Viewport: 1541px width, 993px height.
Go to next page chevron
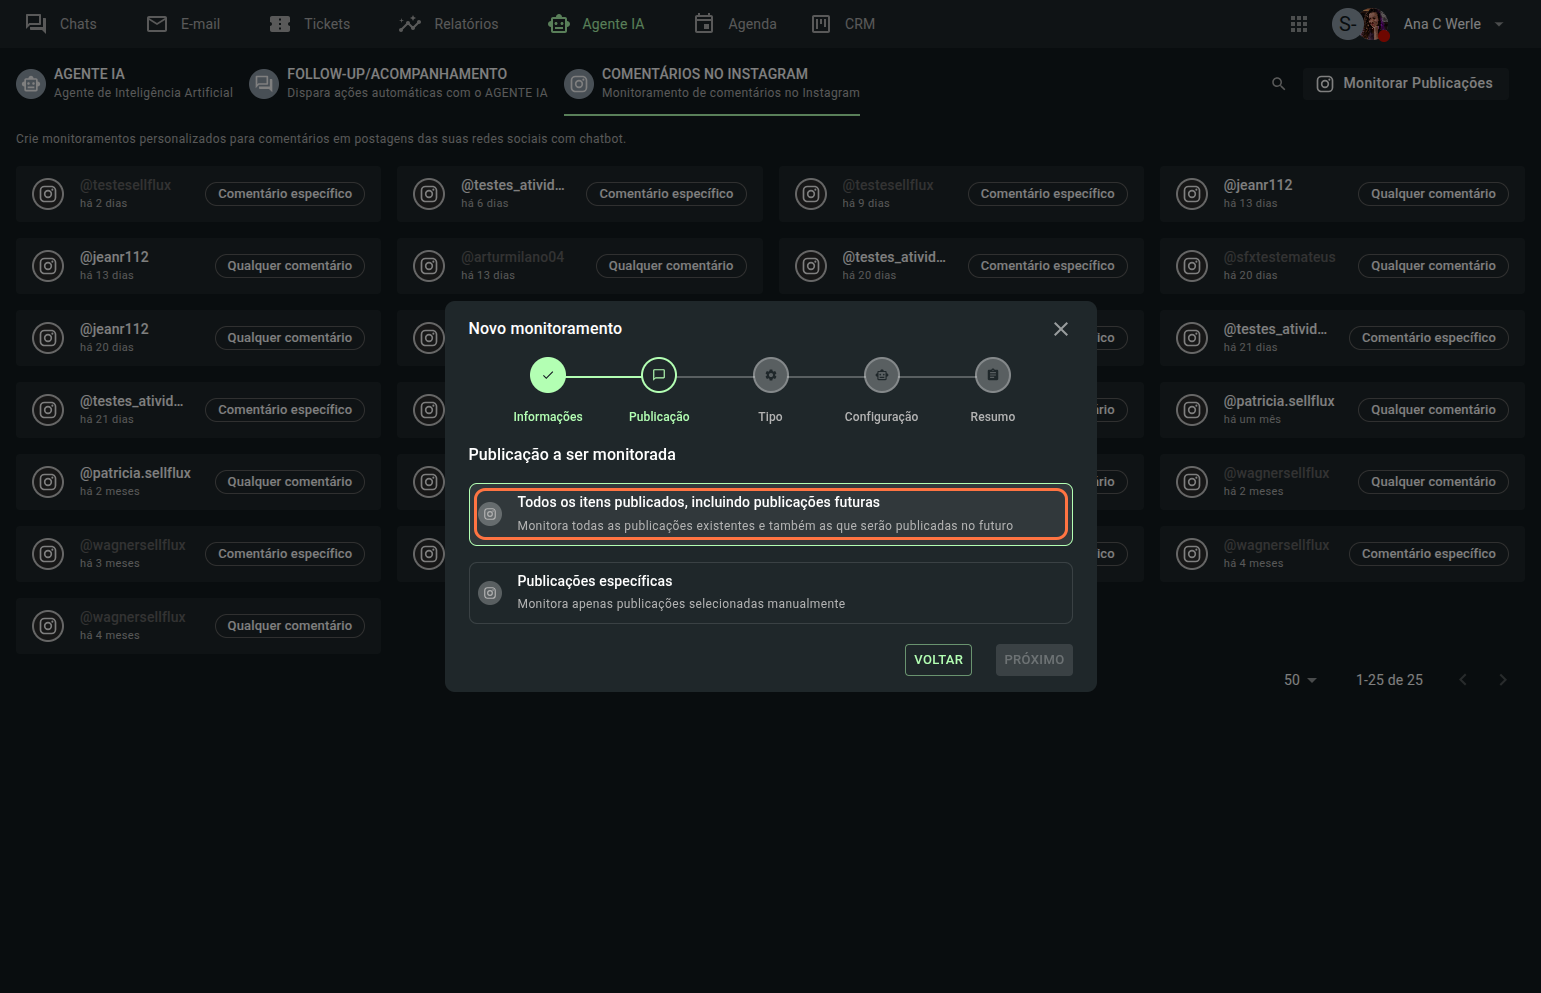(x=1502, y=680)
